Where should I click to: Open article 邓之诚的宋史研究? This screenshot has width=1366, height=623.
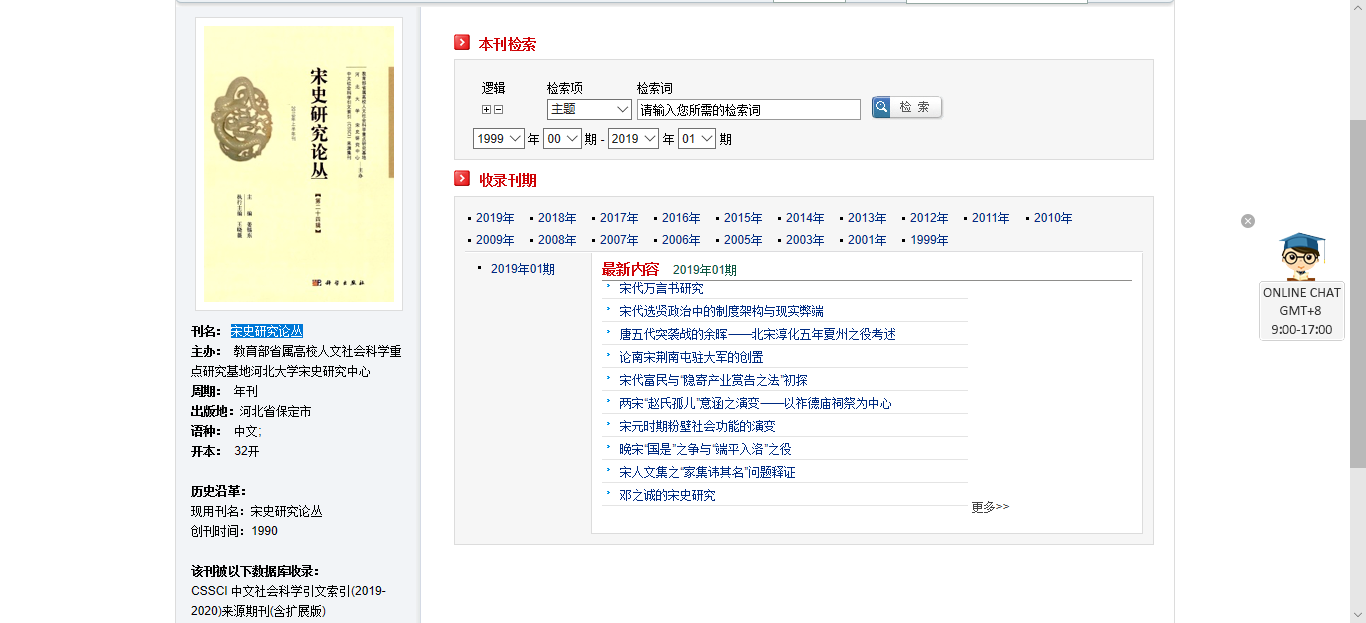coord(667,495)
